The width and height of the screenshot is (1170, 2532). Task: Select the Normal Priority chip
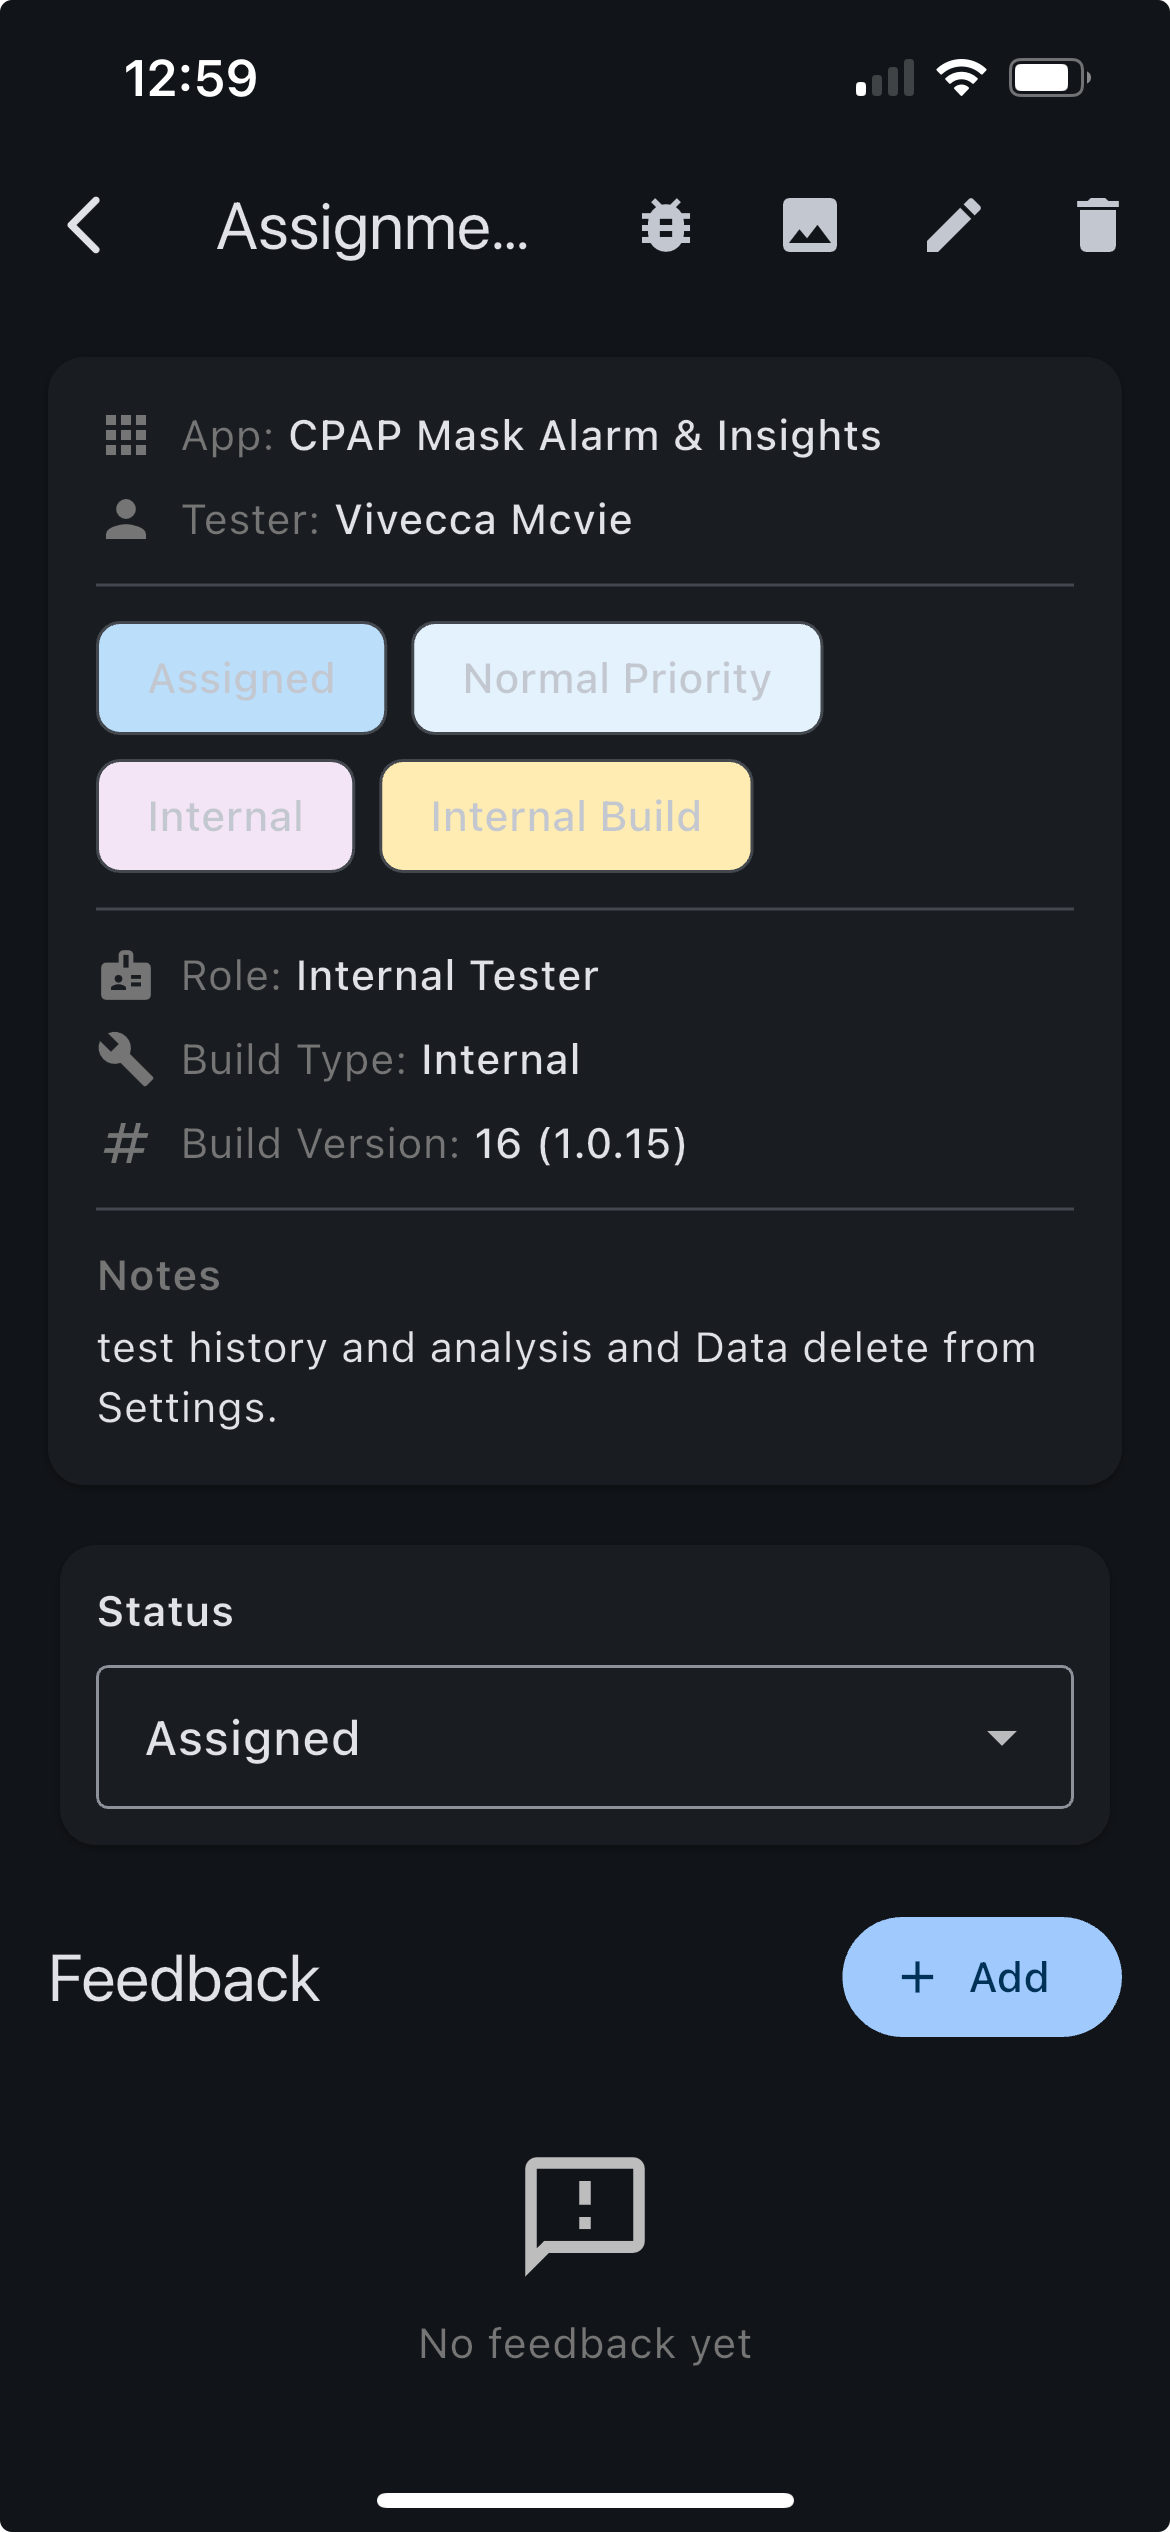[616, 678]
